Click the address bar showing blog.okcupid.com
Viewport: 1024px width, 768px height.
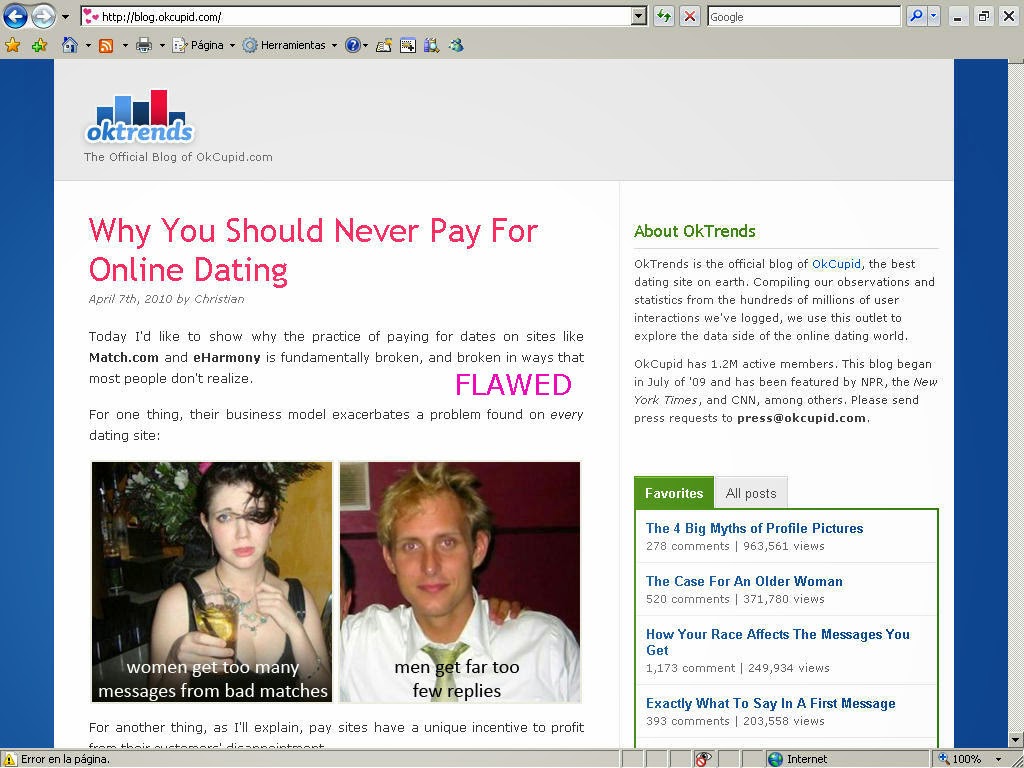click(364, 16)
